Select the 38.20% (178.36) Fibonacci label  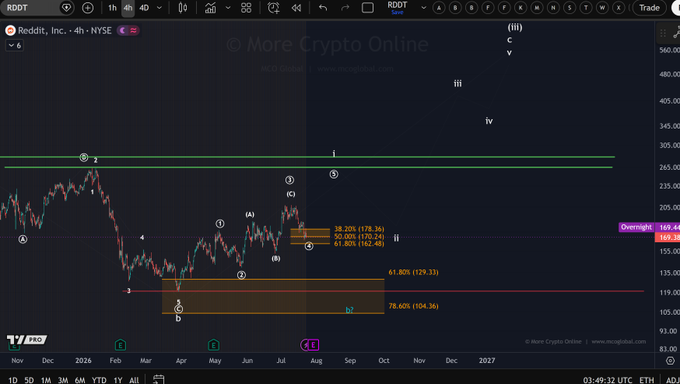click(359, 229)
